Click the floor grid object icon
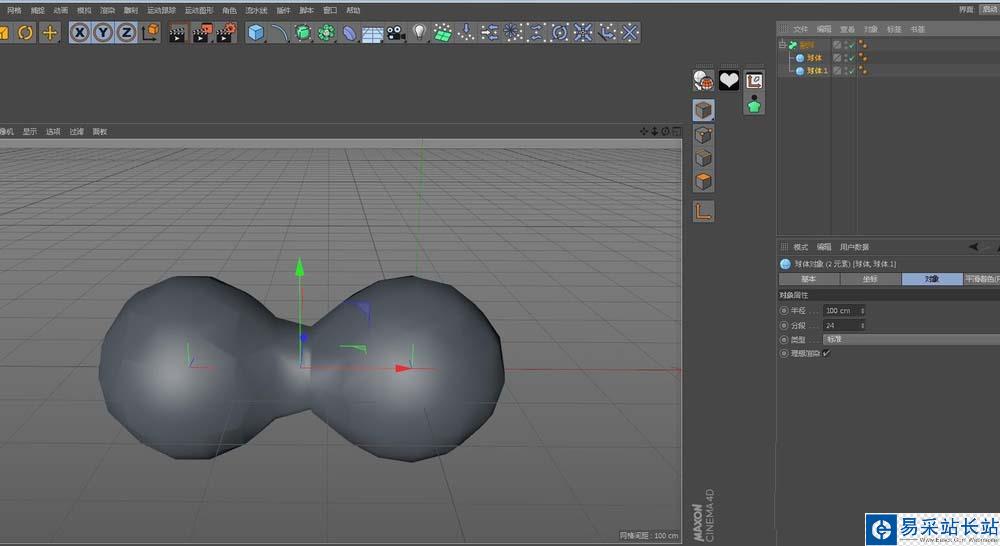Image resolution: width=1000 pixels, height=546 pixels. coord(372,33)
